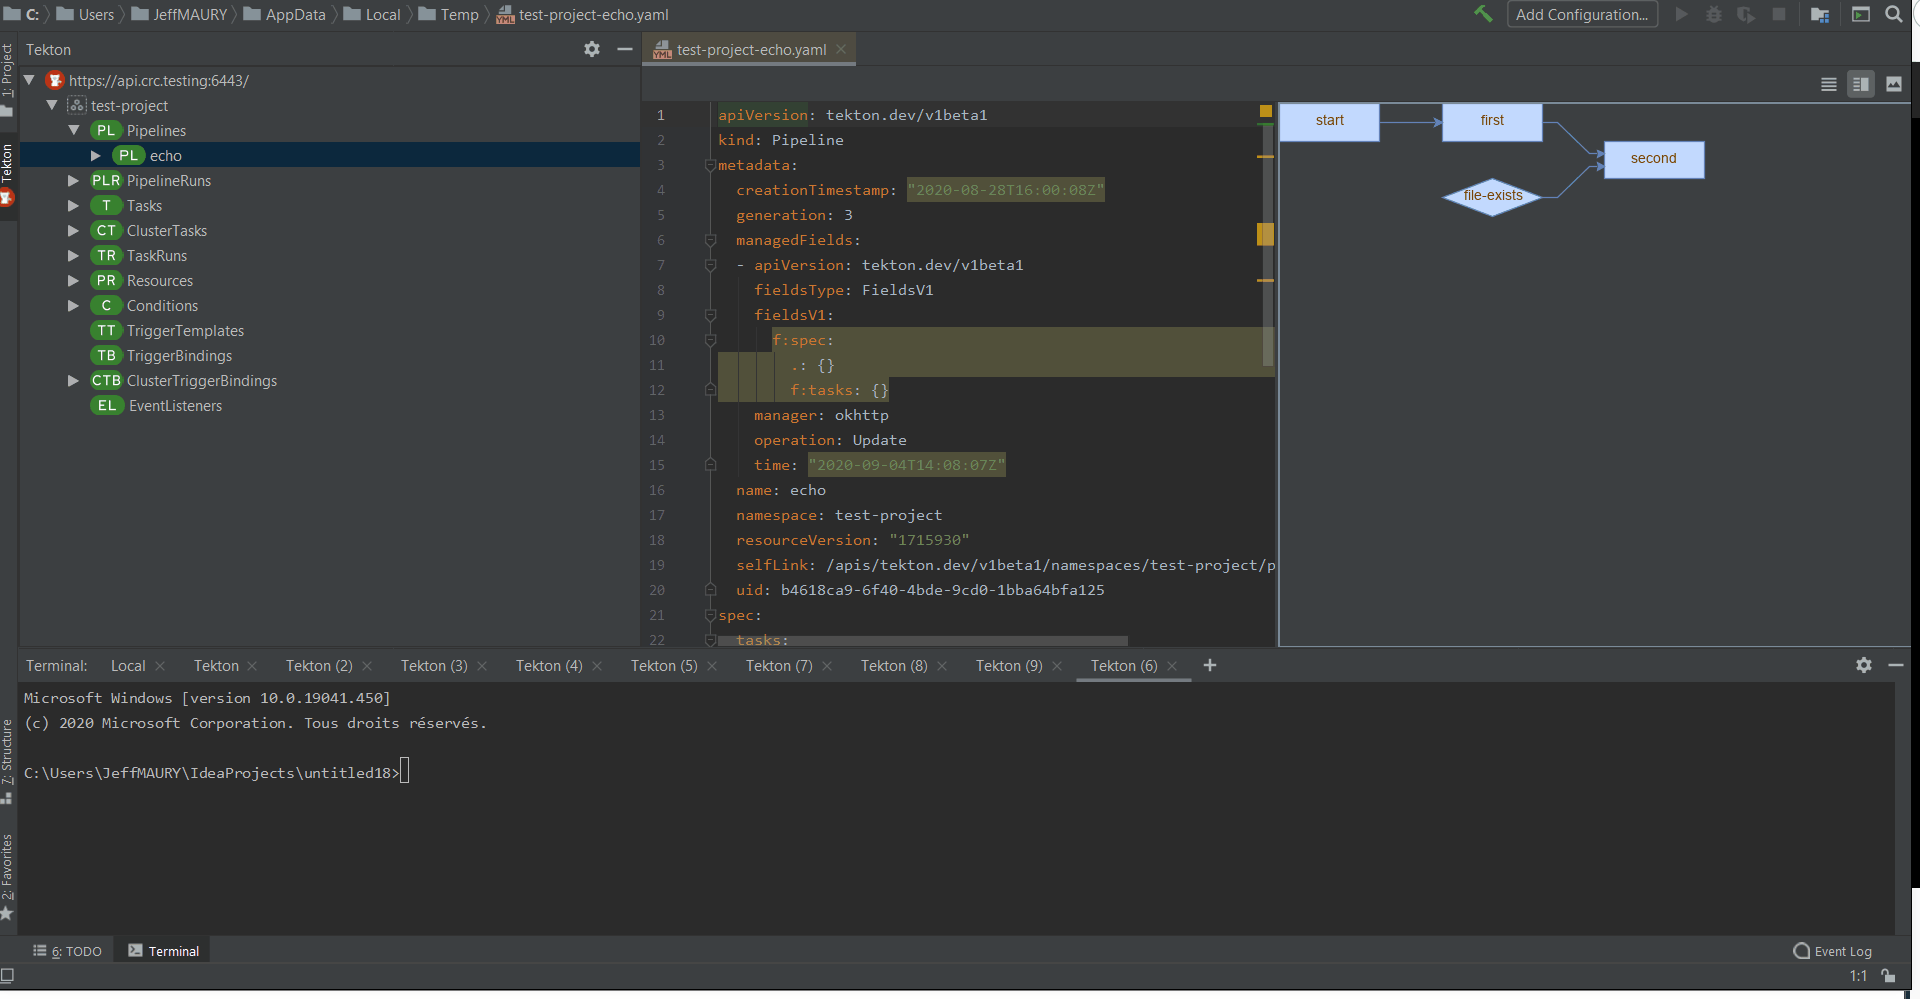Switch to preview-only view mode
Image resolution: width=1920 pixels, height=999 pixels.
click(x=1893, y=84)
